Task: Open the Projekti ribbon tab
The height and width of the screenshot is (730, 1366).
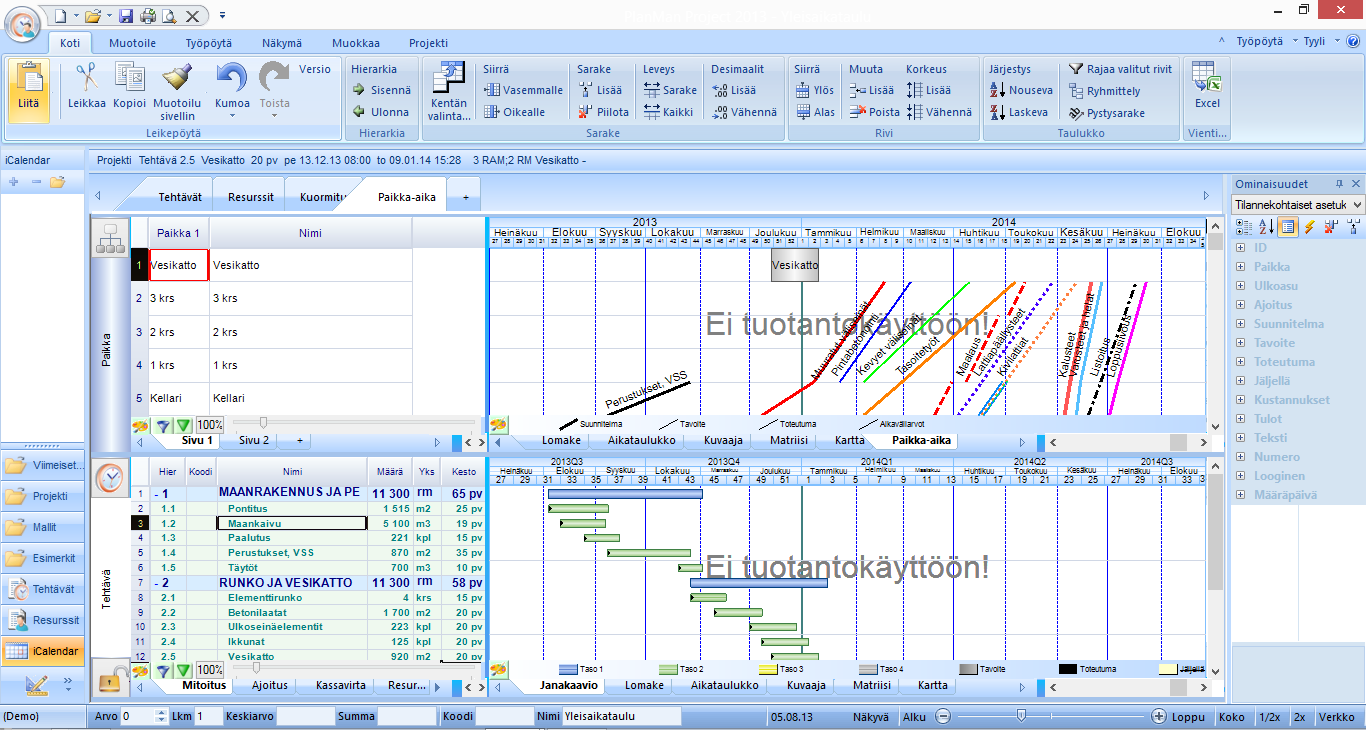Action: (428, 43)
